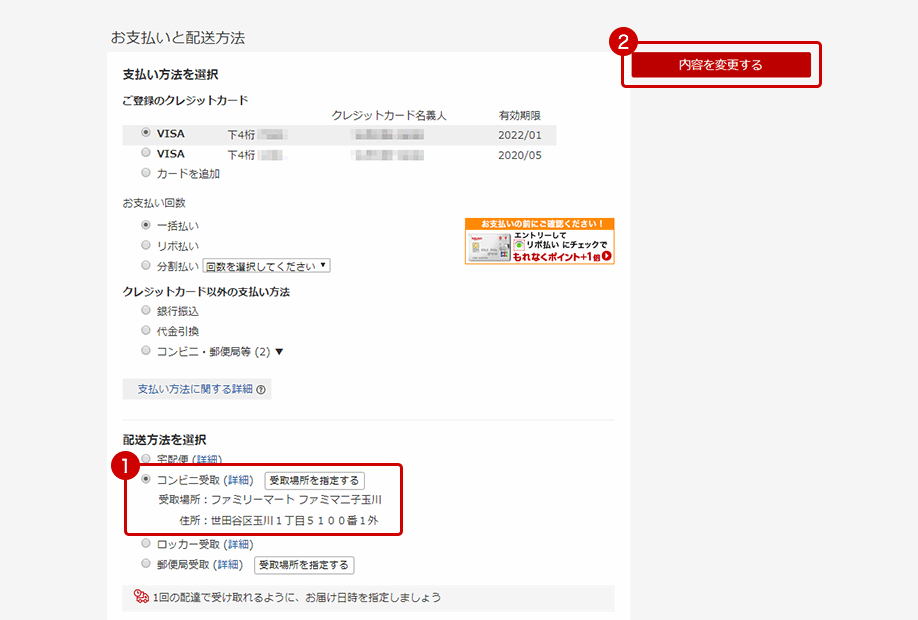
Task: Select 宅配便 delivery method
Action: (146, 460)
